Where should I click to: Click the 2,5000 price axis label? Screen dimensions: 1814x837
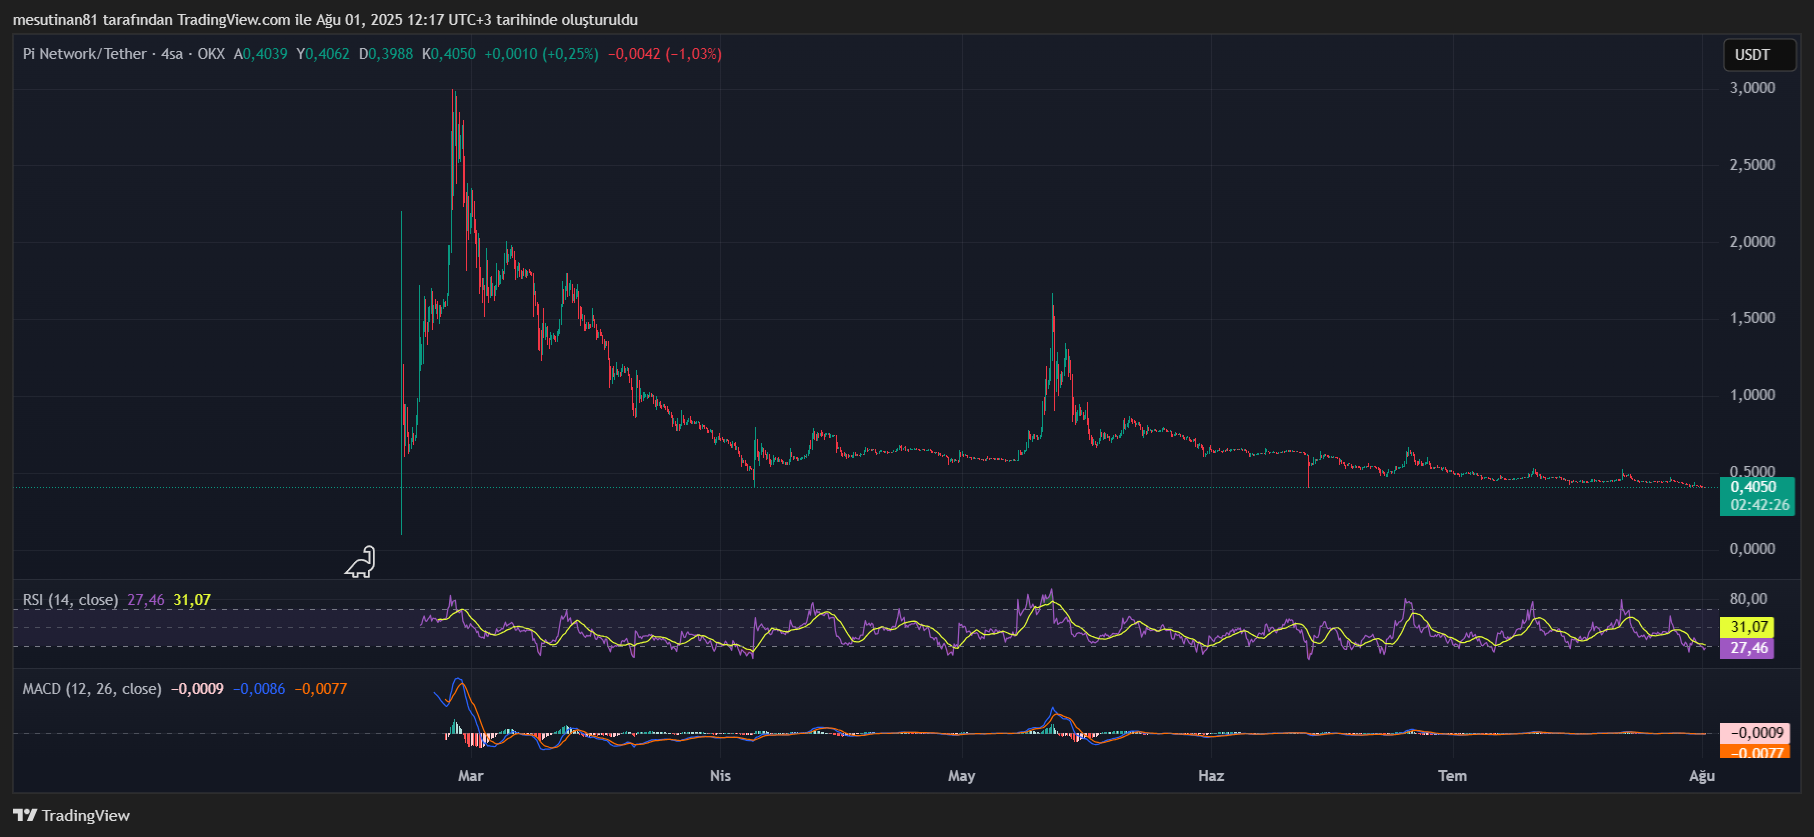click(x=1752, y=165)
